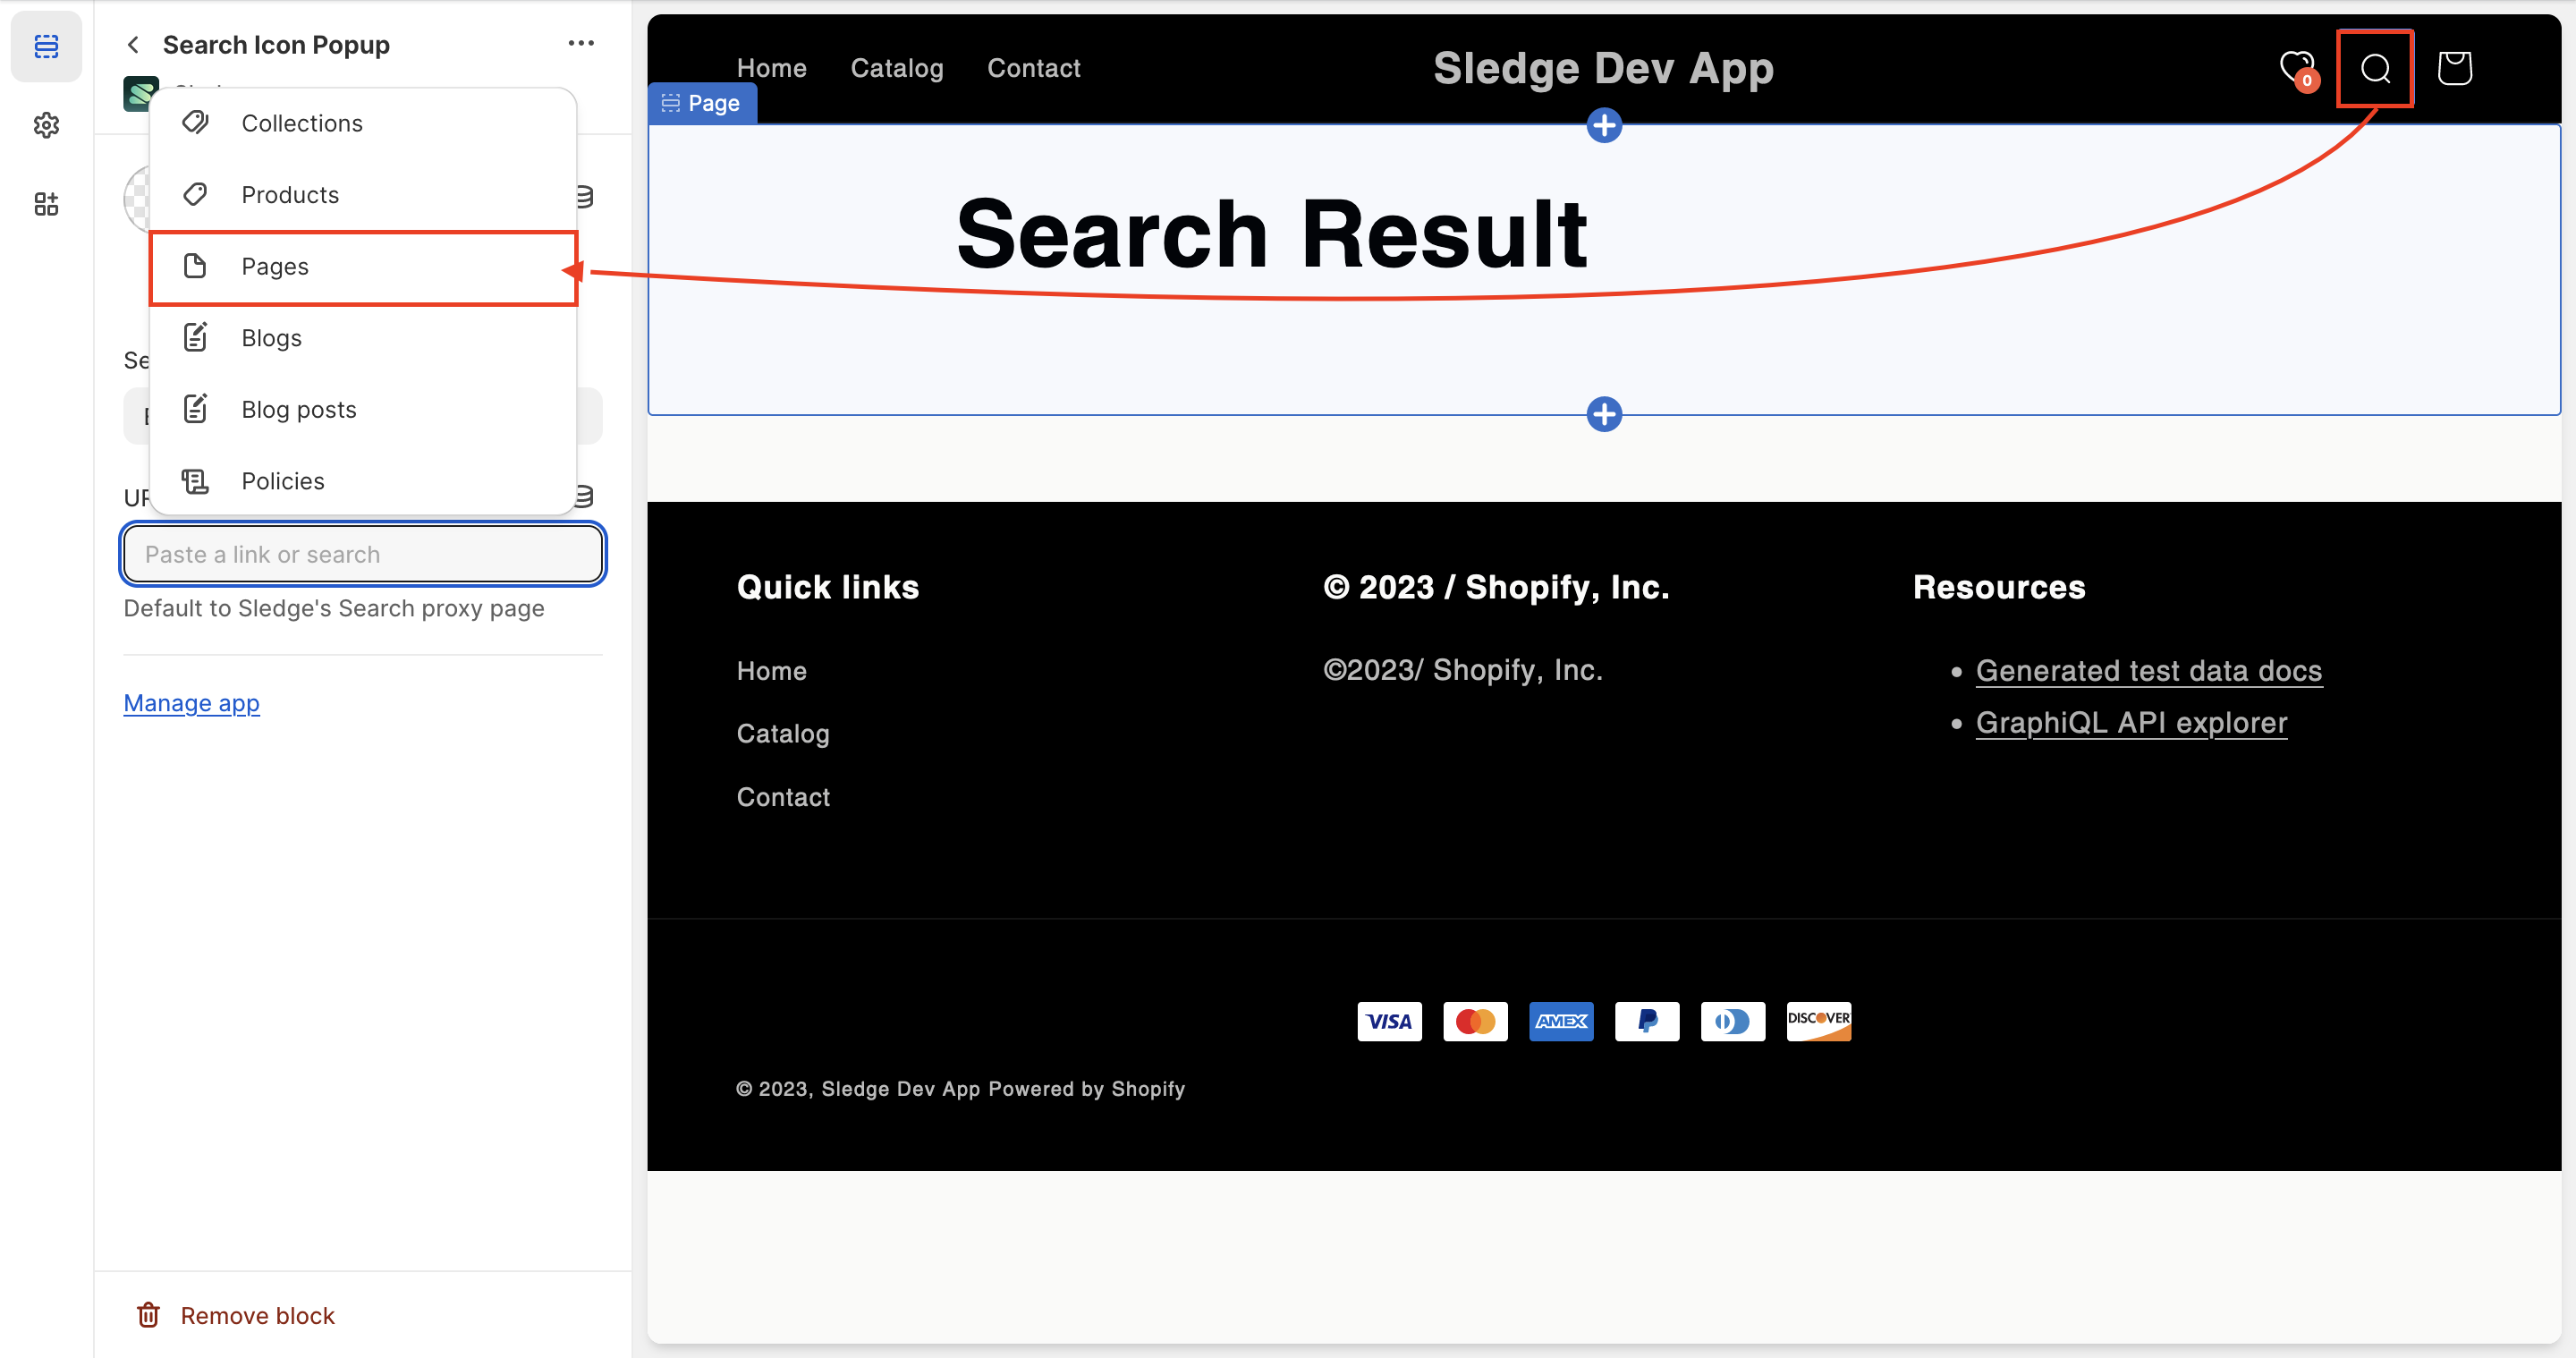Click the Paste a link or search field

point(362,553)
